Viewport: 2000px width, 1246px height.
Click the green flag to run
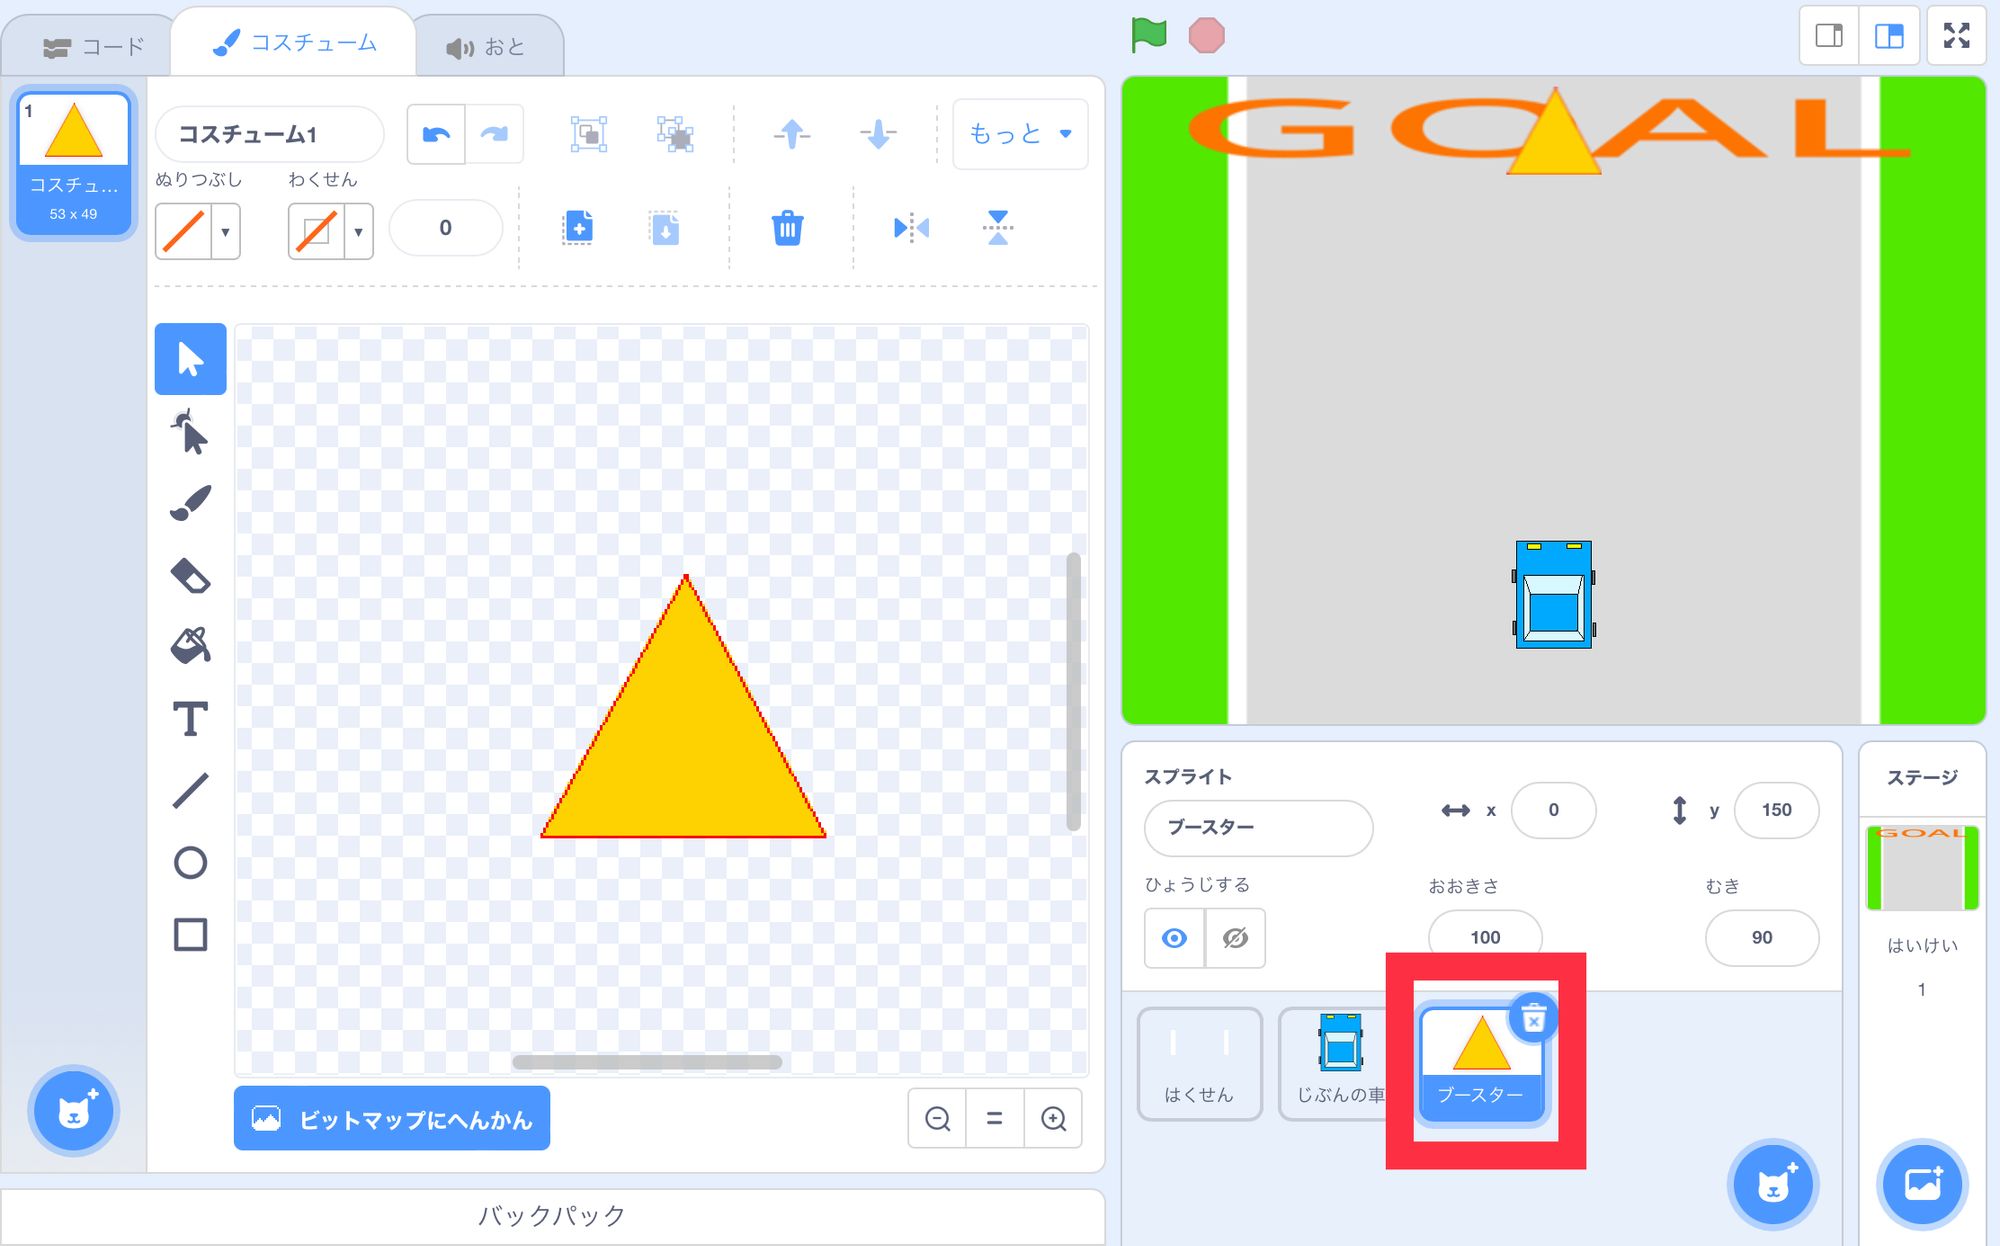(1149, 35)
